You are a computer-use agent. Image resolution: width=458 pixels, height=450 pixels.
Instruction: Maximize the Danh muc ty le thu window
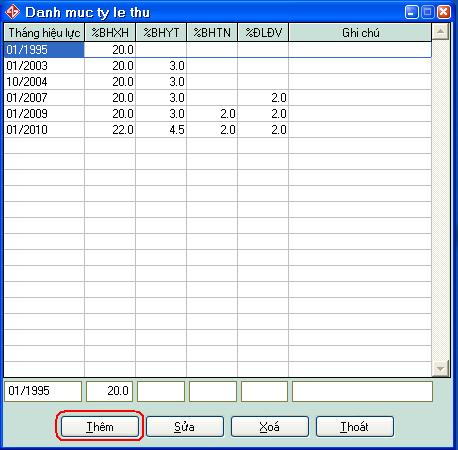427,12
